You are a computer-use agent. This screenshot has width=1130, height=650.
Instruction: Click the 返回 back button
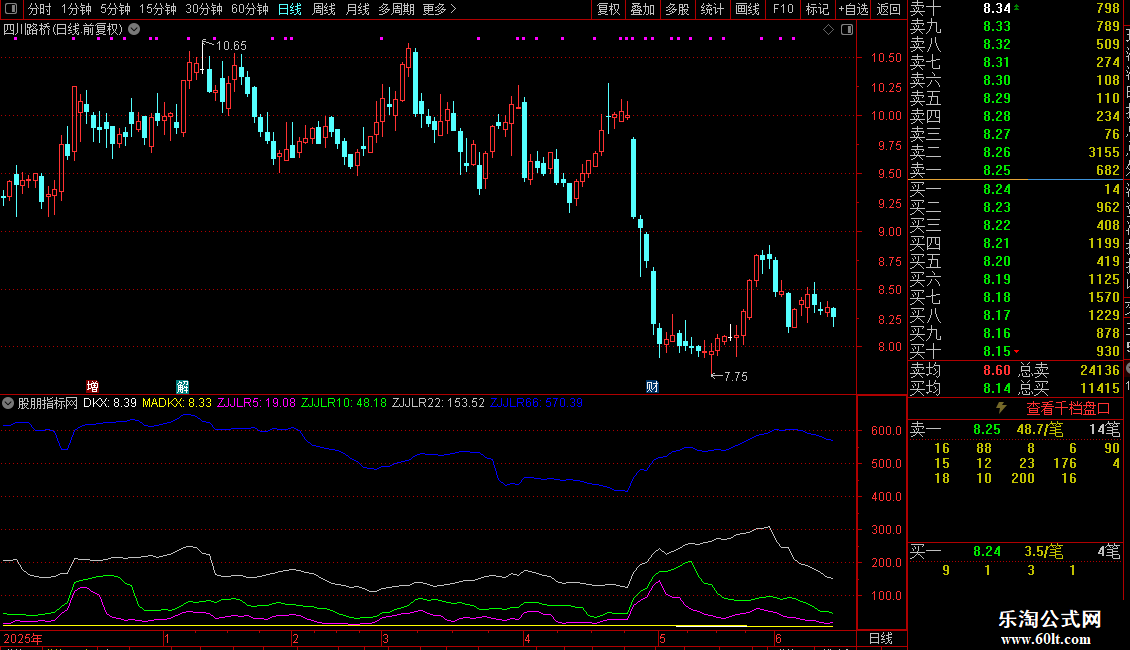(889, 9)
